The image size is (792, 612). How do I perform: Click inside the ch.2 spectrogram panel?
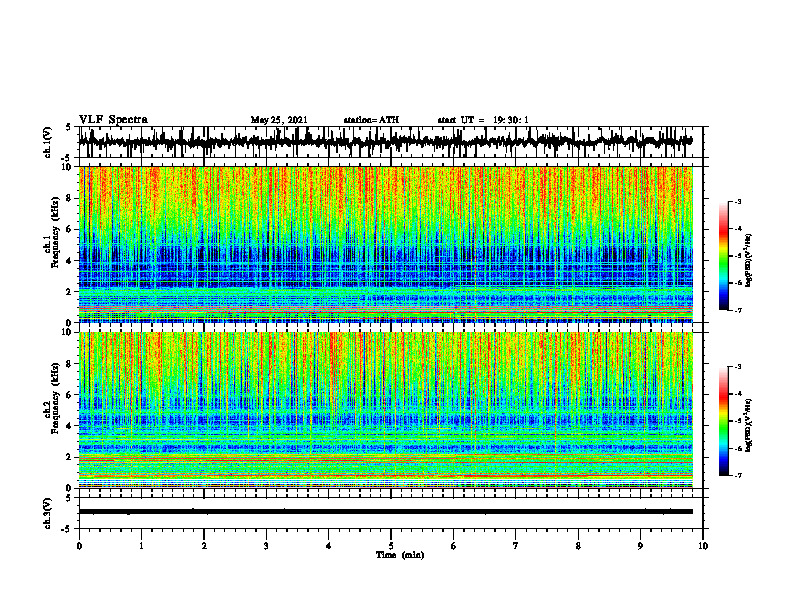pyautogui.click(x=386, y=410)
